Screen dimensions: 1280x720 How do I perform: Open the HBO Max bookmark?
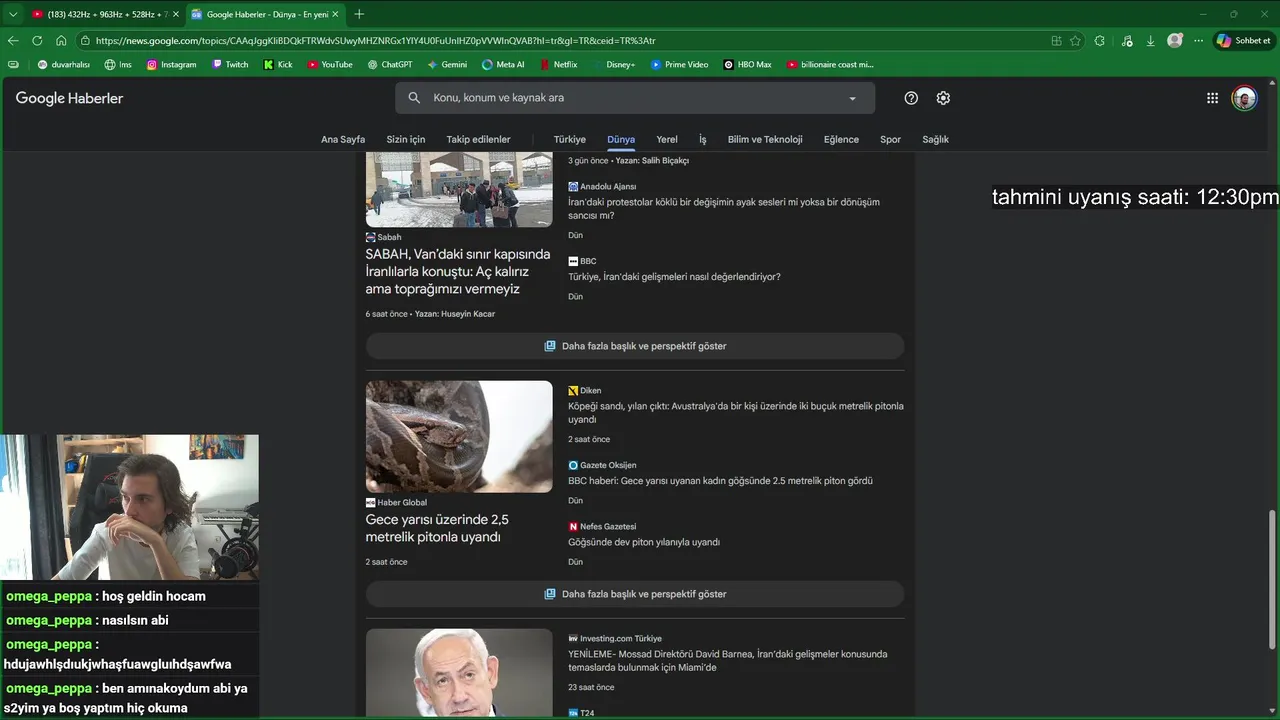click(x=747, y=64)
